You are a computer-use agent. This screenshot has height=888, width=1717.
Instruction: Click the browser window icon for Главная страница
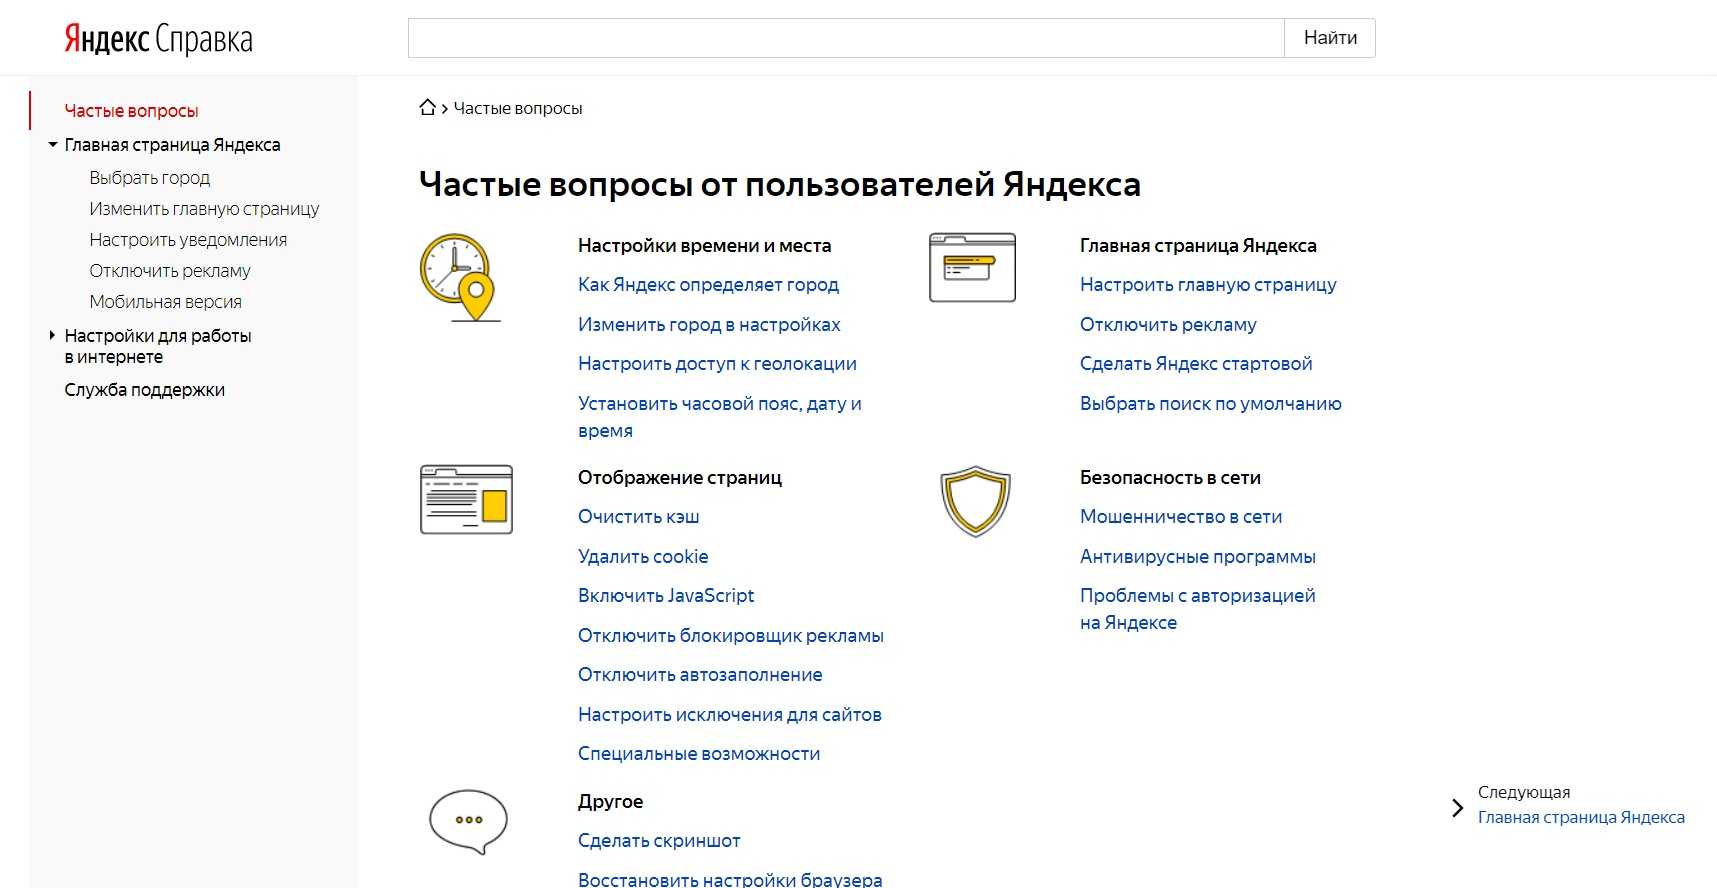tap(972, 268)
